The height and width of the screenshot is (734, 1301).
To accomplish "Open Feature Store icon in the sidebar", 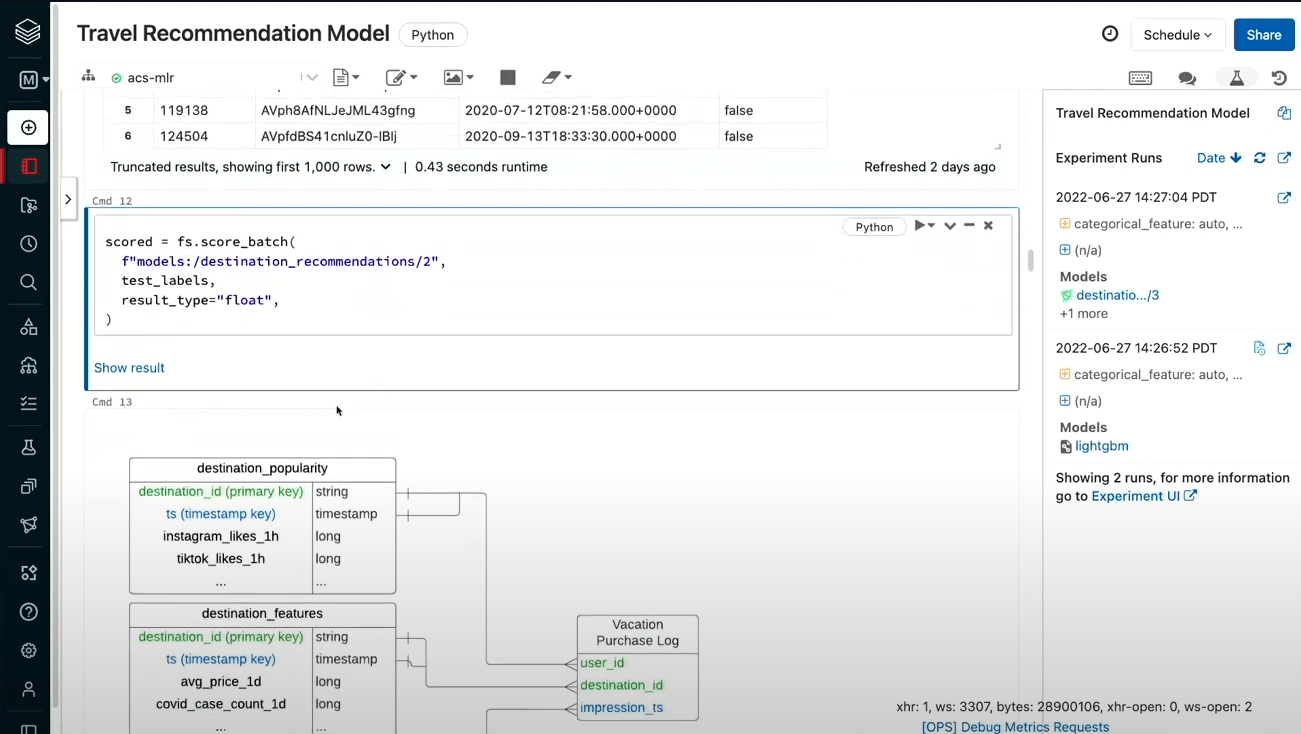I will [x=29, y=486].
